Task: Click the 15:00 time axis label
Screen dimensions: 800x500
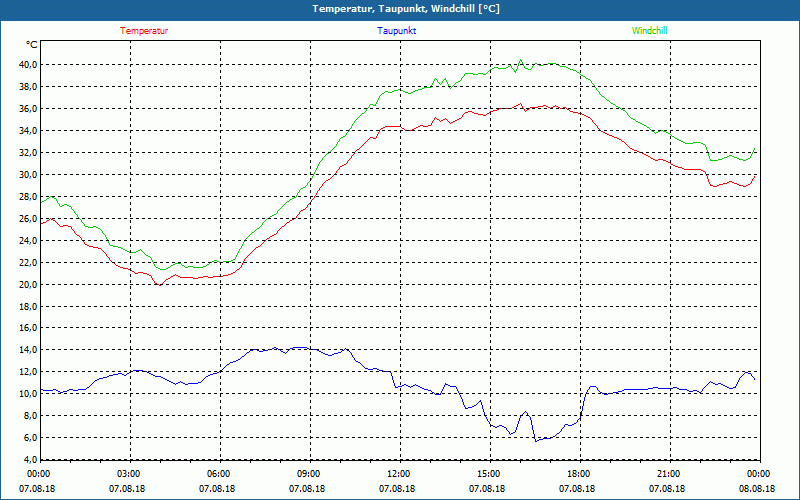Action: pyautogui.click(x=488, y=474)
